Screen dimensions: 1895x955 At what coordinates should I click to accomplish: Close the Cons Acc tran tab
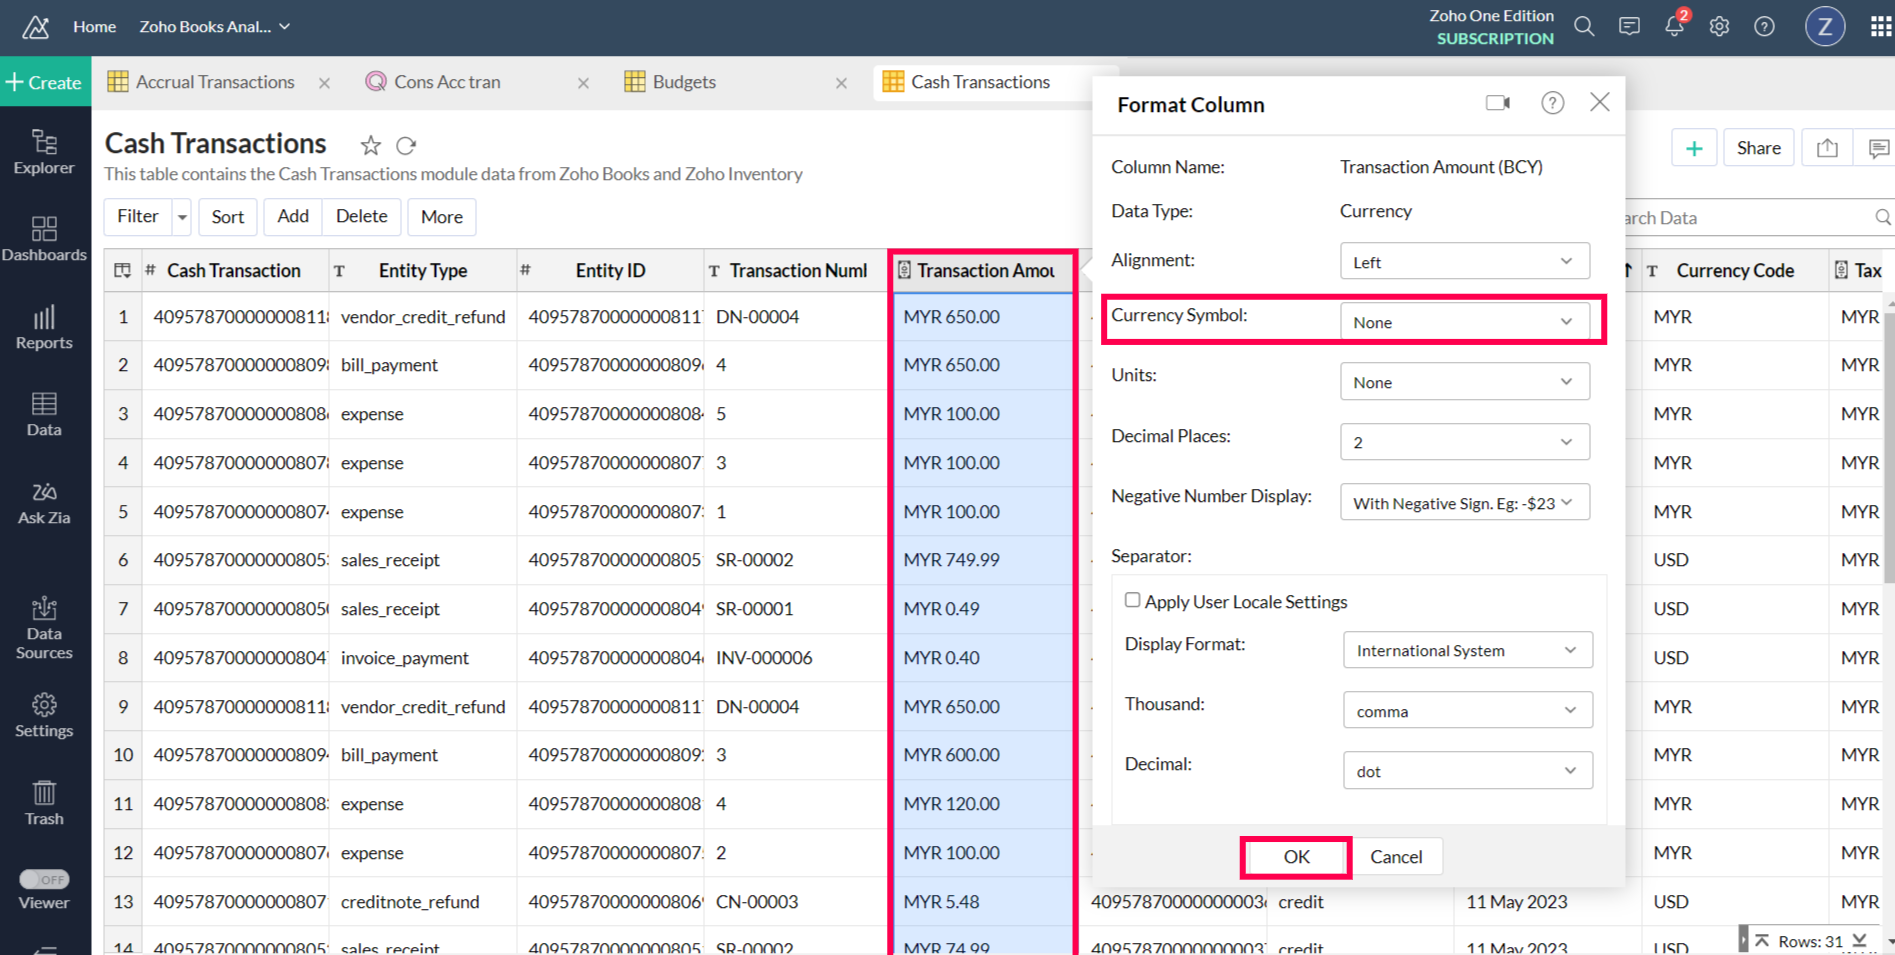point(583,83)
